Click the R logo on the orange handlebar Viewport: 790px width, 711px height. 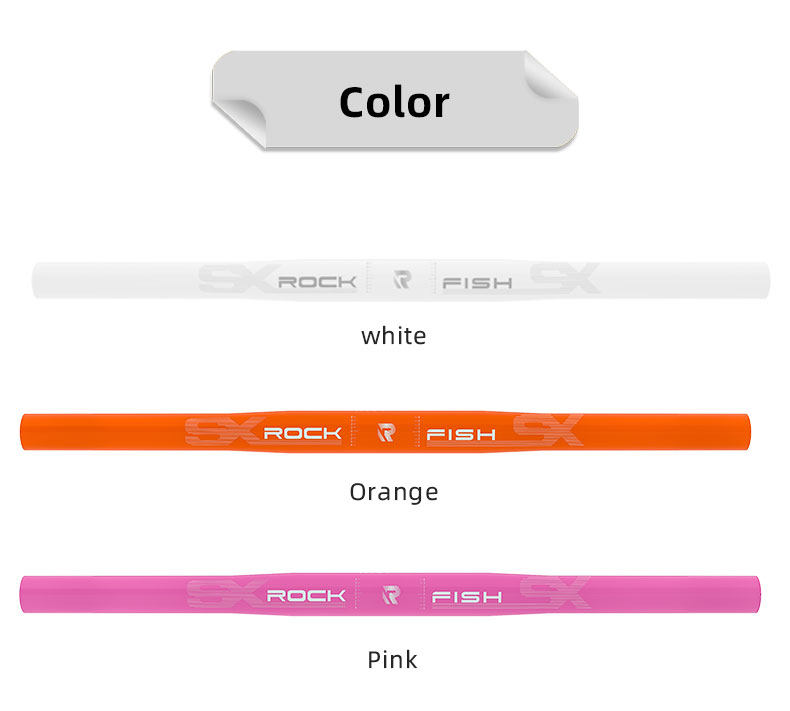pyautogui.click(x=386, y=433)
